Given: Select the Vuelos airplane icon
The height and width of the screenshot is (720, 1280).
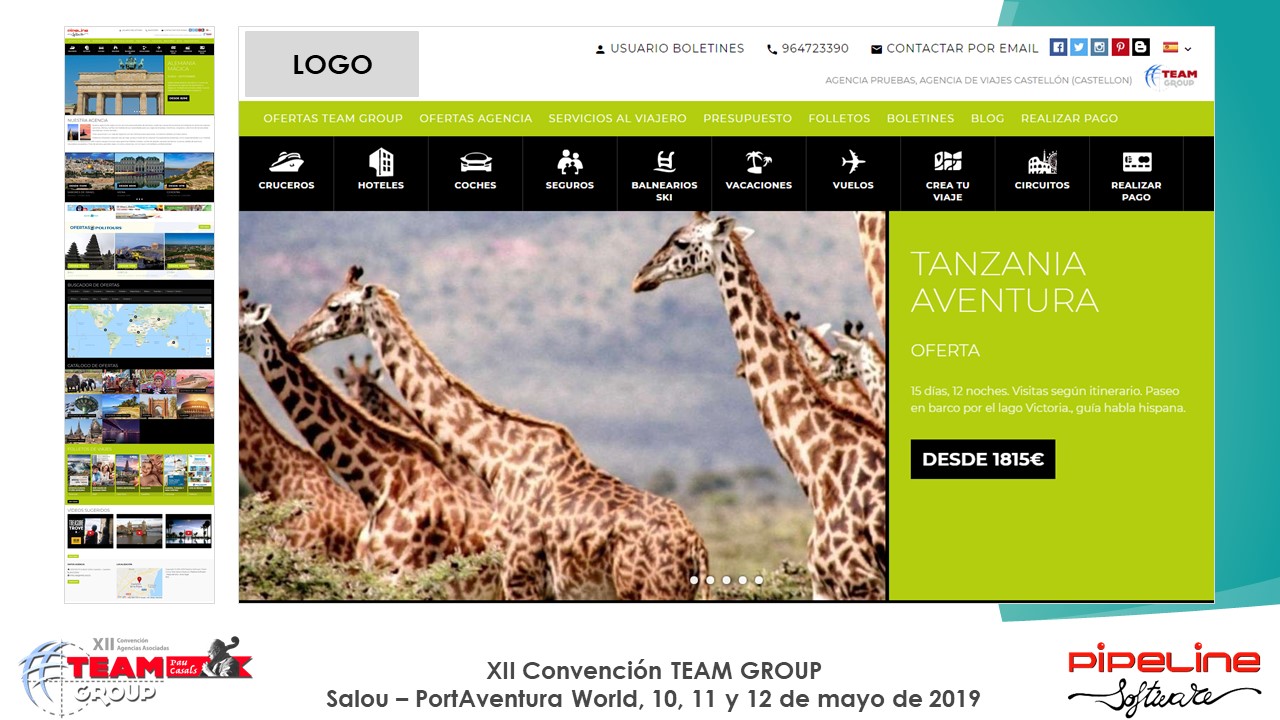Looking at the screenshot, I should point(853,161).
